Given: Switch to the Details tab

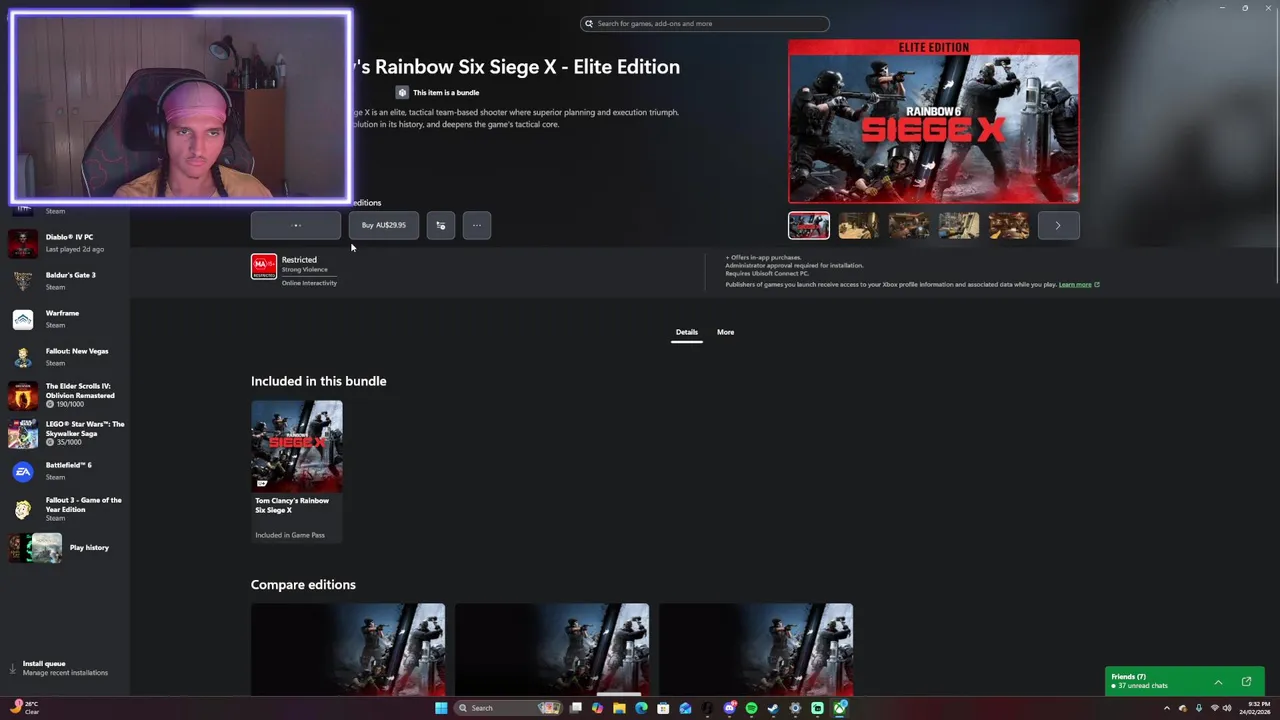Looking at the screenshot, I should [x=686, y=332].
